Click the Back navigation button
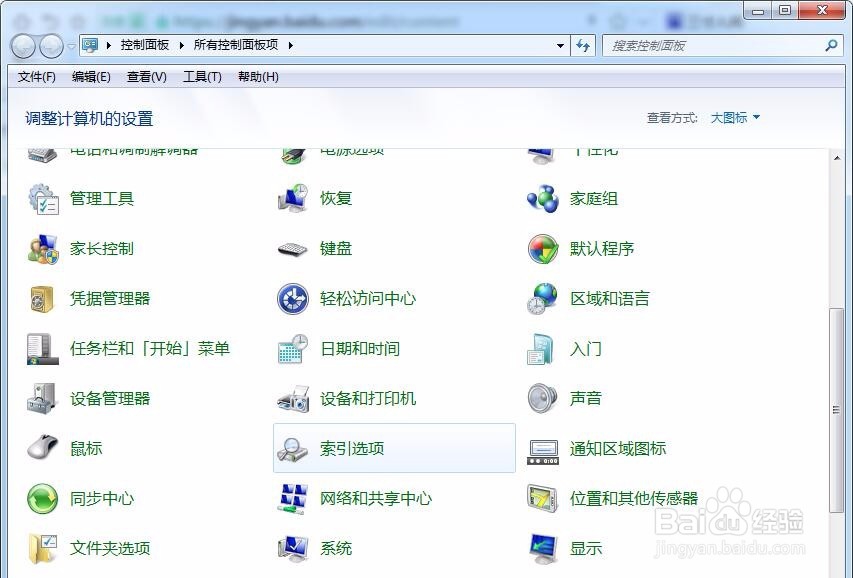Viewport: 853px width, 578px height. coord(23,46)
